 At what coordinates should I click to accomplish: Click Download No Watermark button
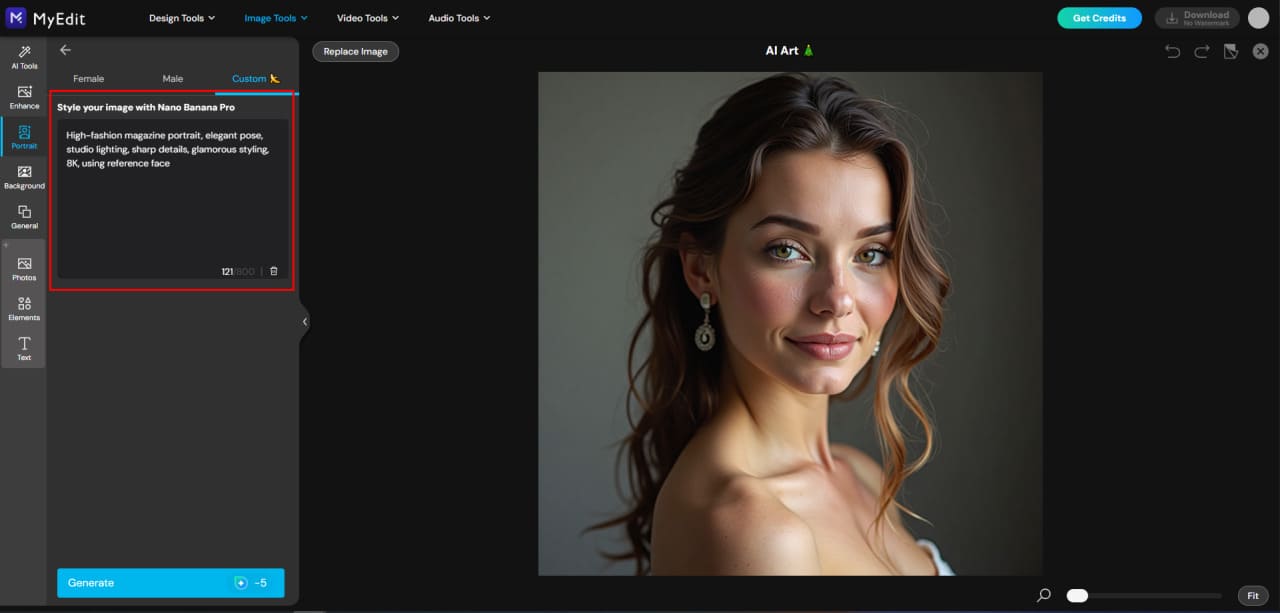pos(1197,18)
